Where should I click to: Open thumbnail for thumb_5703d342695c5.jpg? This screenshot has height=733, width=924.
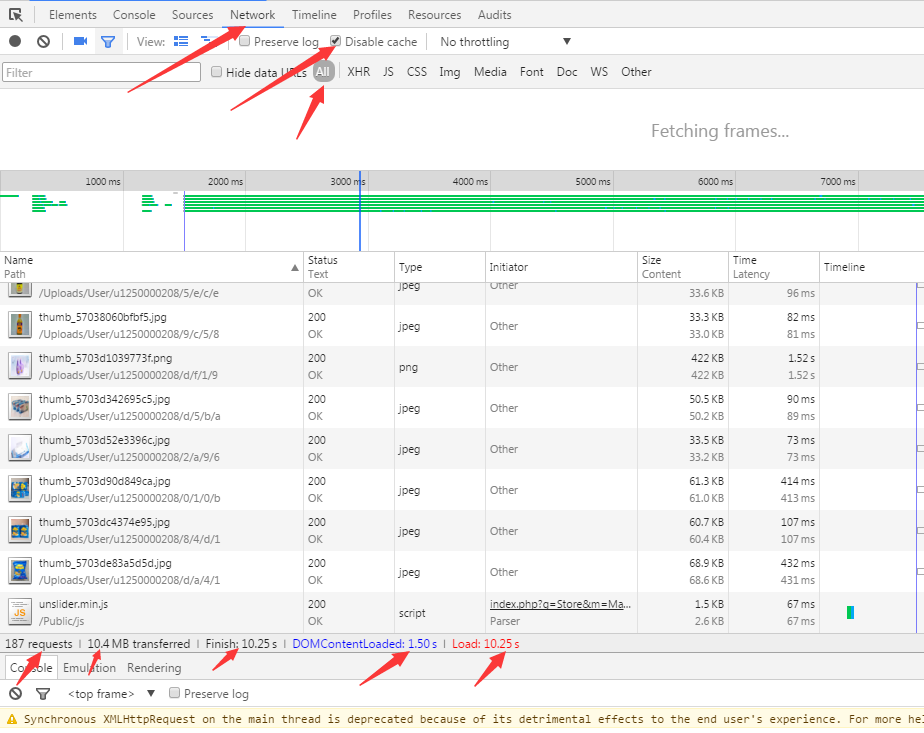(19, 407)
